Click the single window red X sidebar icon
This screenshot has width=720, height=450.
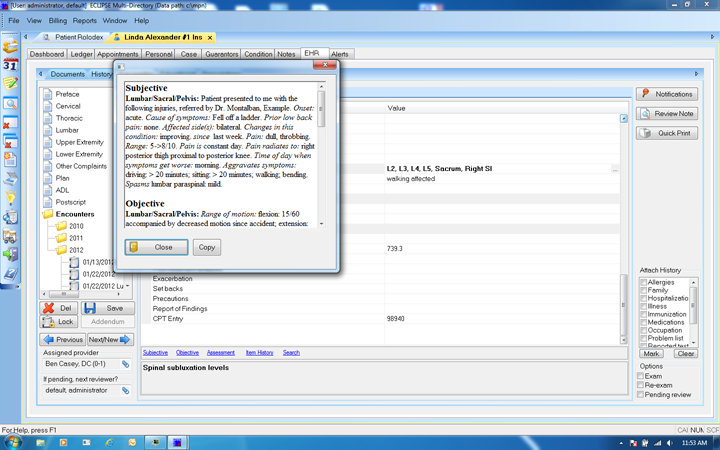pos(10,123)
